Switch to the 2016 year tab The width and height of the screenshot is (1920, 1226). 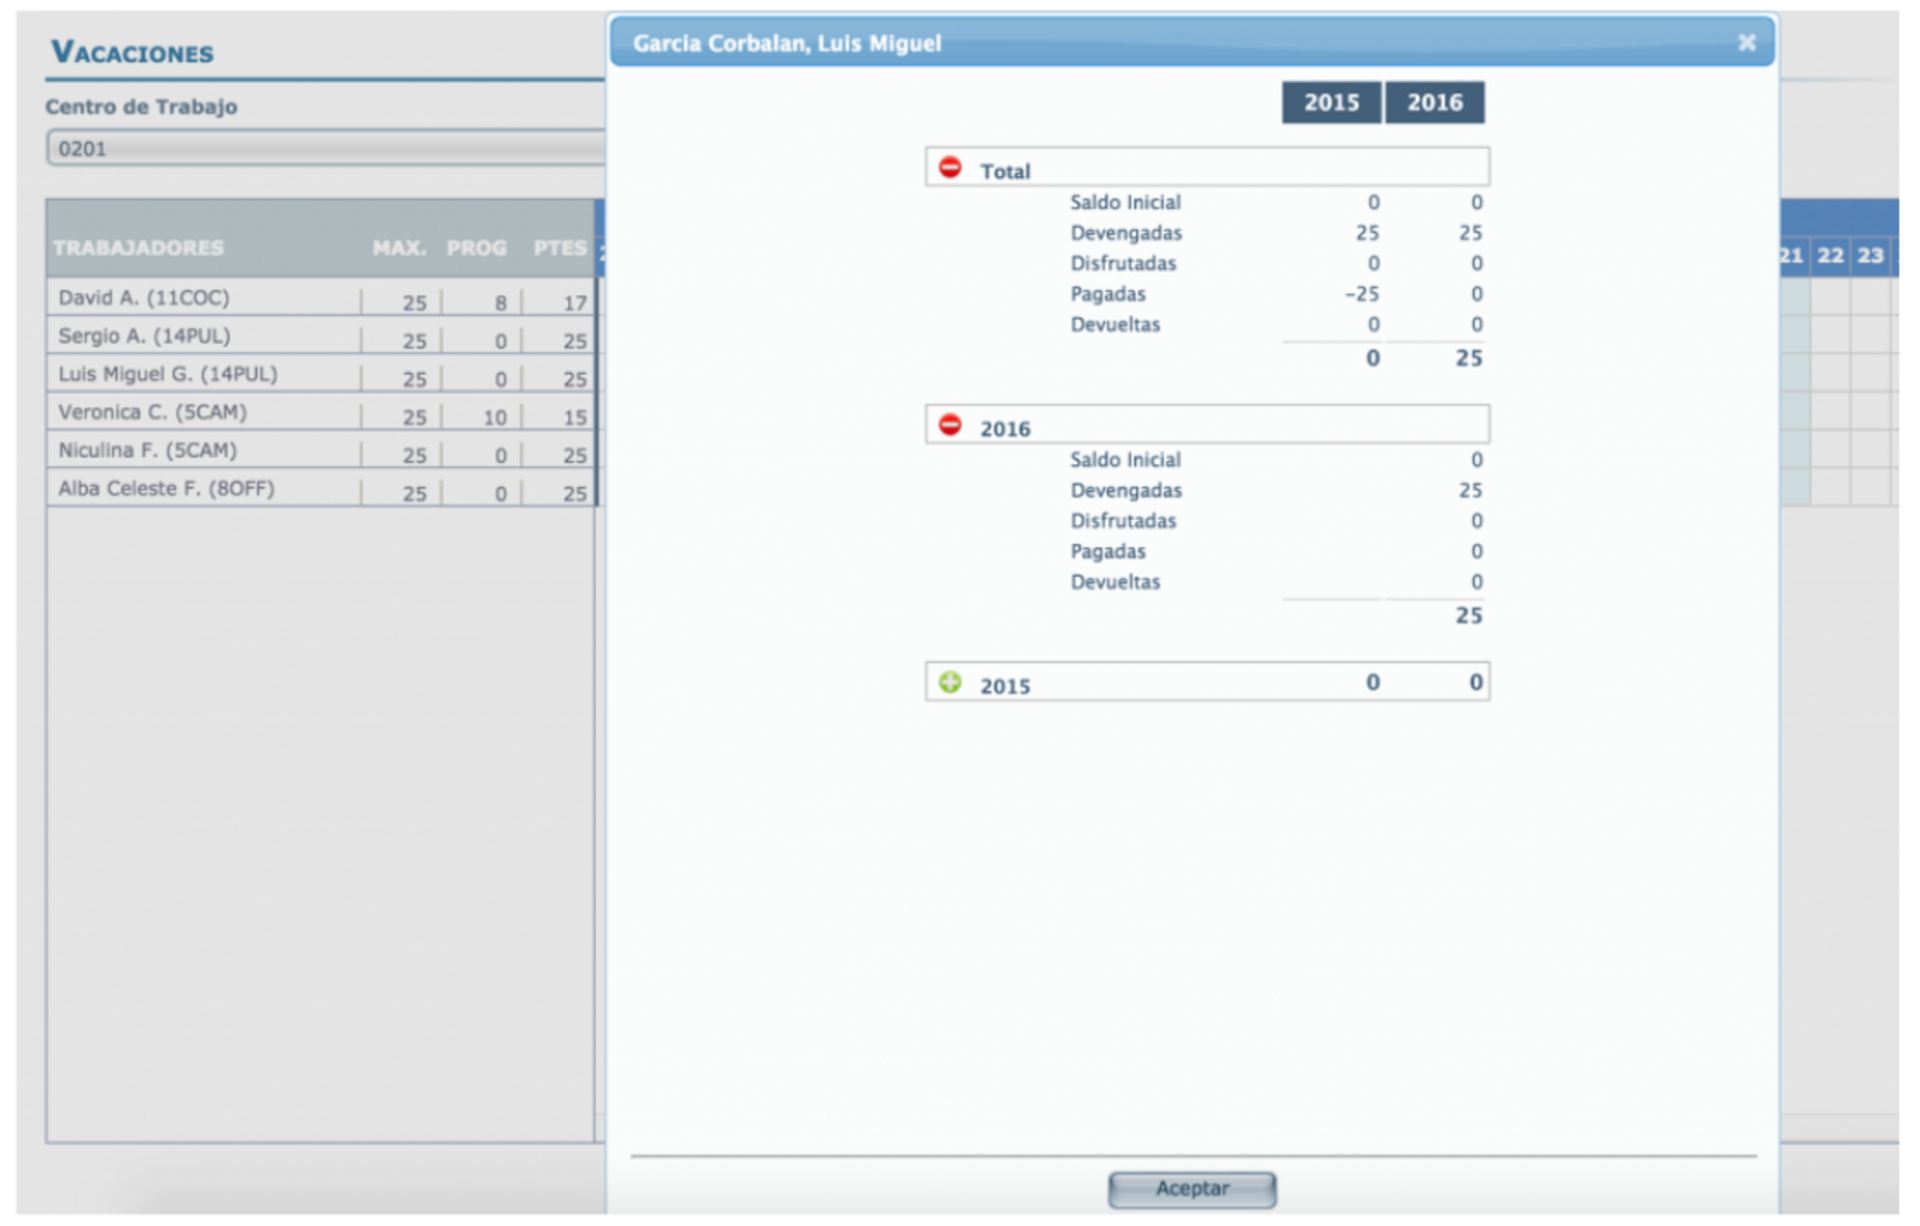click(1434, 102)
